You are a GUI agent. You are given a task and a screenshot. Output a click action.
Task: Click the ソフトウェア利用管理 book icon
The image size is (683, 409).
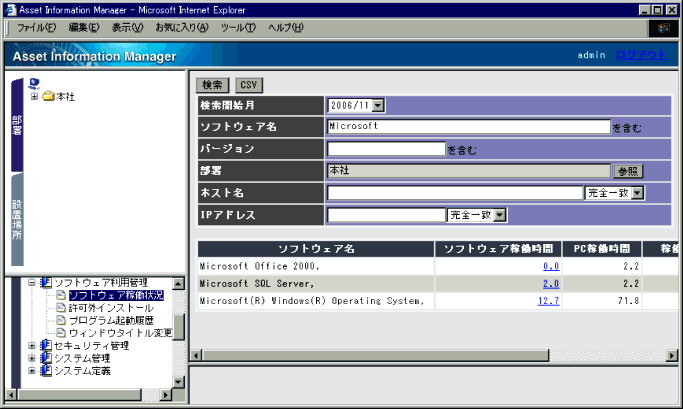[x=46, y=283]
